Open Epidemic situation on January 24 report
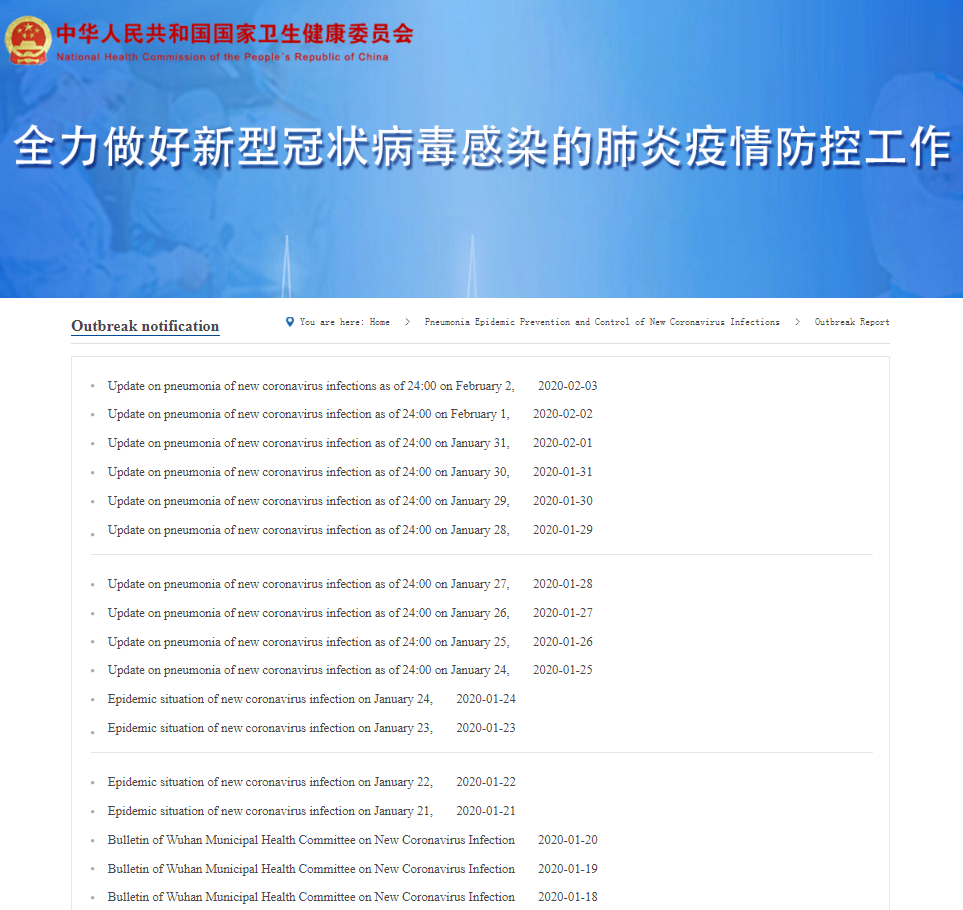 pyautogui.click(x=270, y=699)
